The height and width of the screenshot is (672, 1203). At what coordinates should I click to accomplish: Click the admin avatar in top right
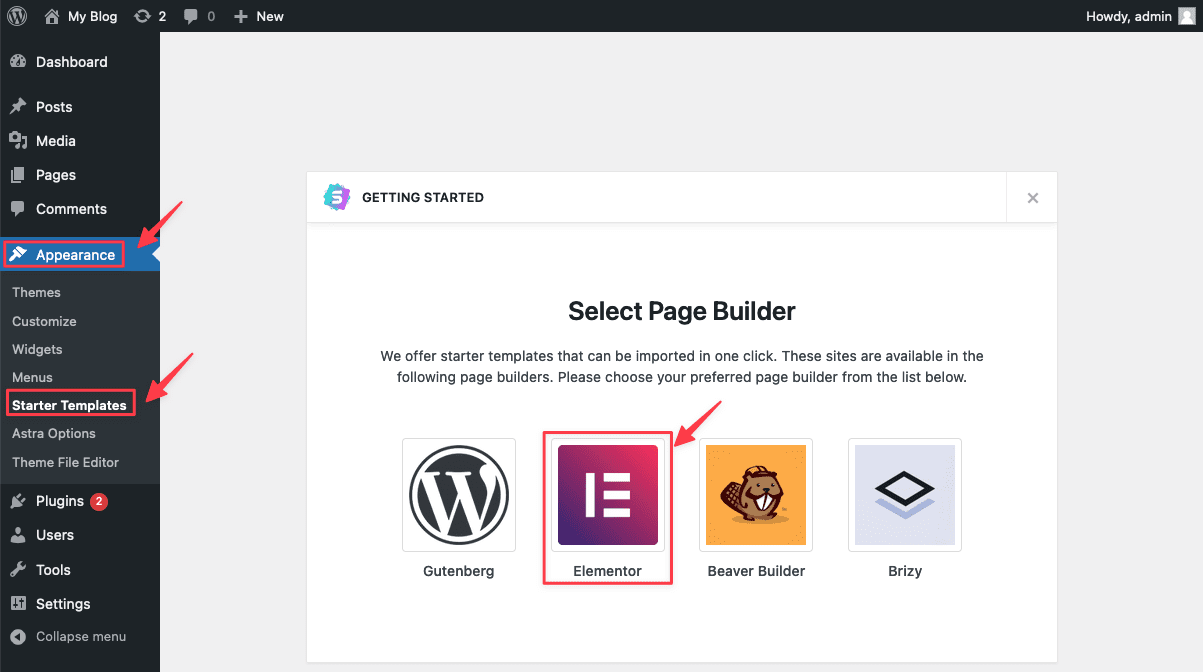pos(1186,16)
